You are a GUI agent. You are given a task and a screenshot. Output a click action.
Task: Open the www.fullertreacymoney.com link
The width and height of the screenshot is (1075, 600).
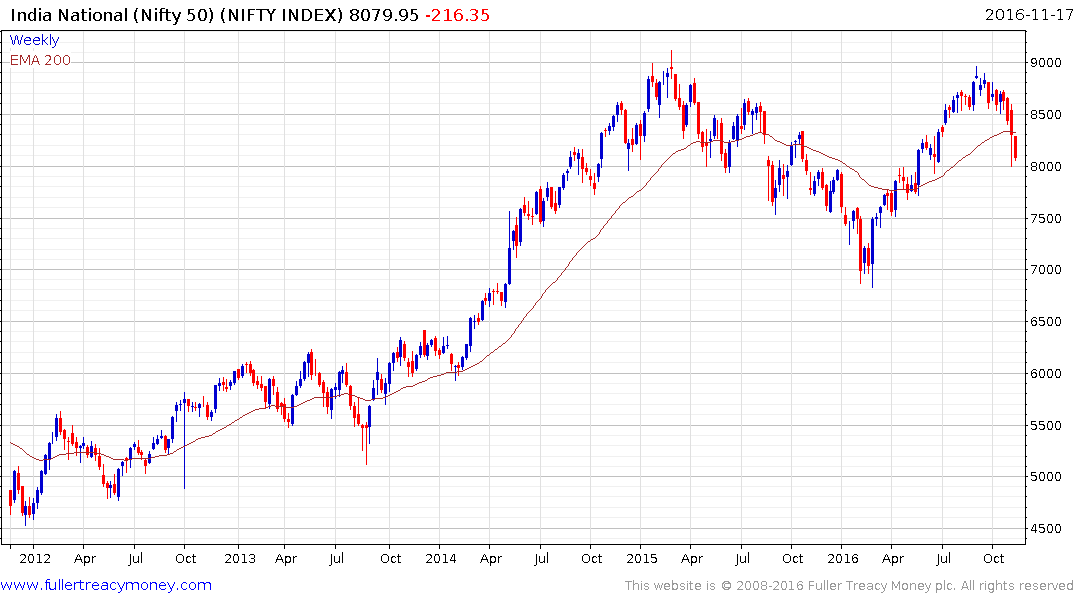(x=106, y=585)
